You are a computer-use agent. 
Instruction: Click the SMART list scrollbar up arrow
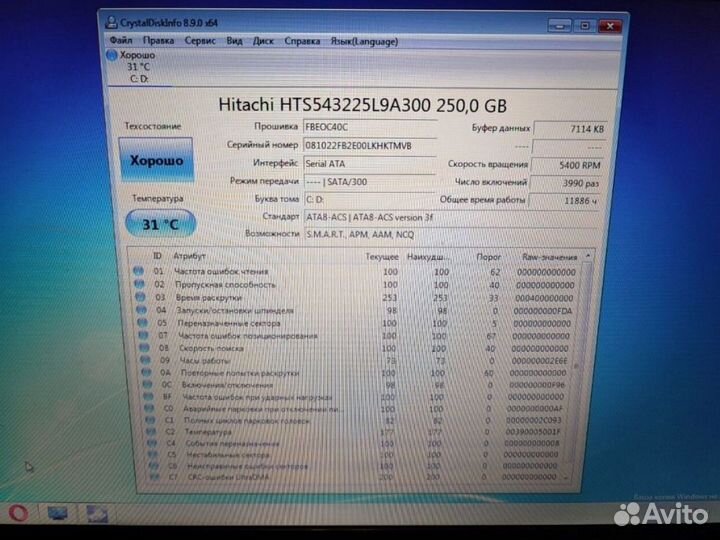pyautogui.click(x=588, y=255)
